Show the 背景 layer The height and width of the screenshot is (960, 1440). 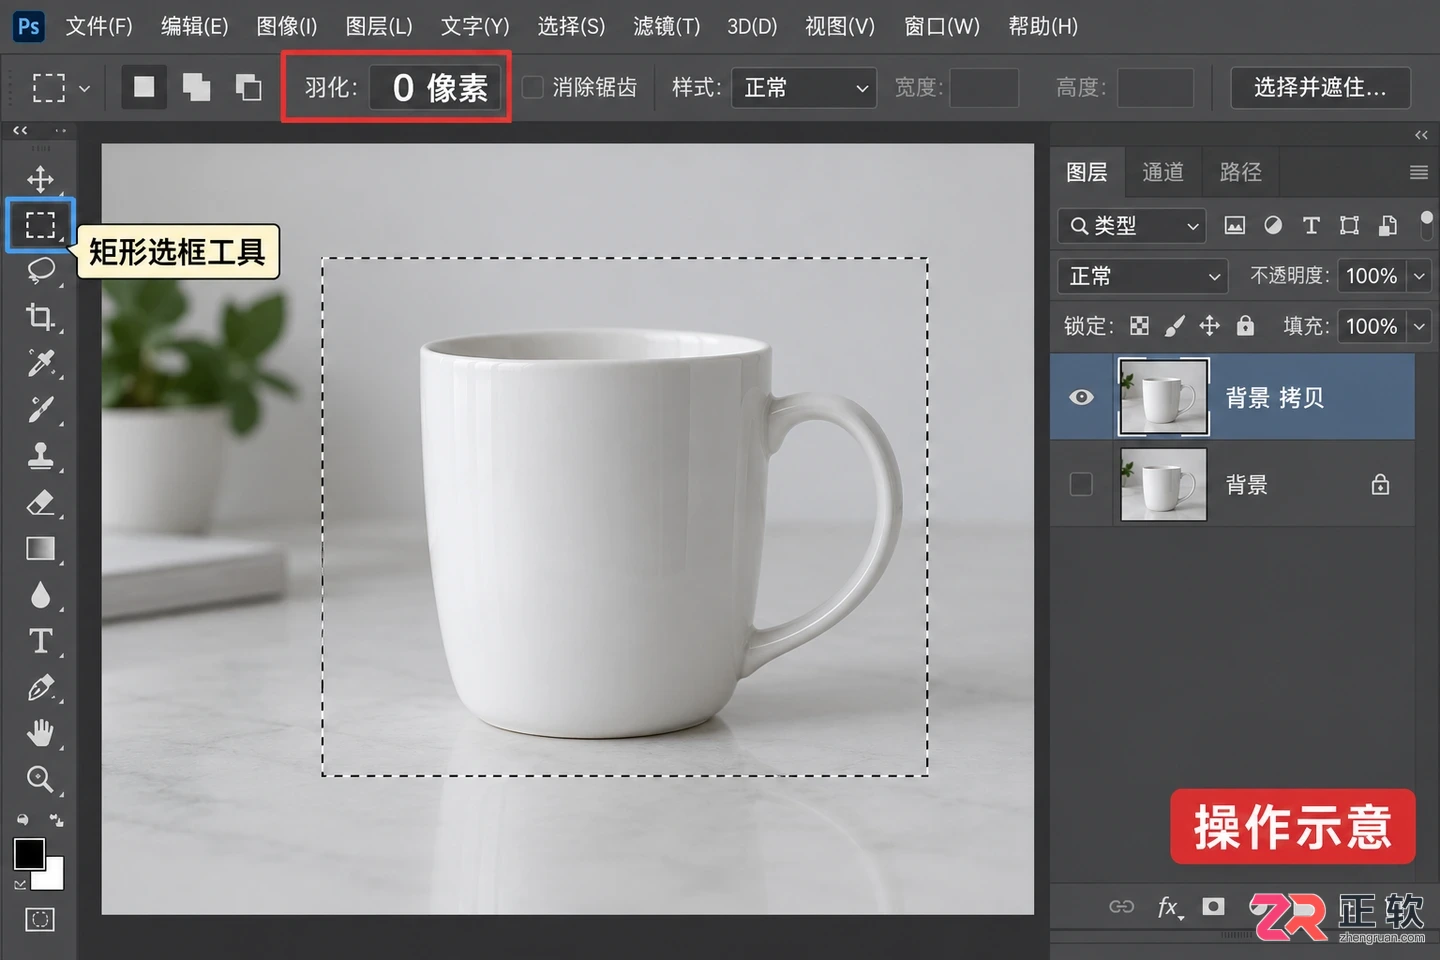(x=1081, y=485)
